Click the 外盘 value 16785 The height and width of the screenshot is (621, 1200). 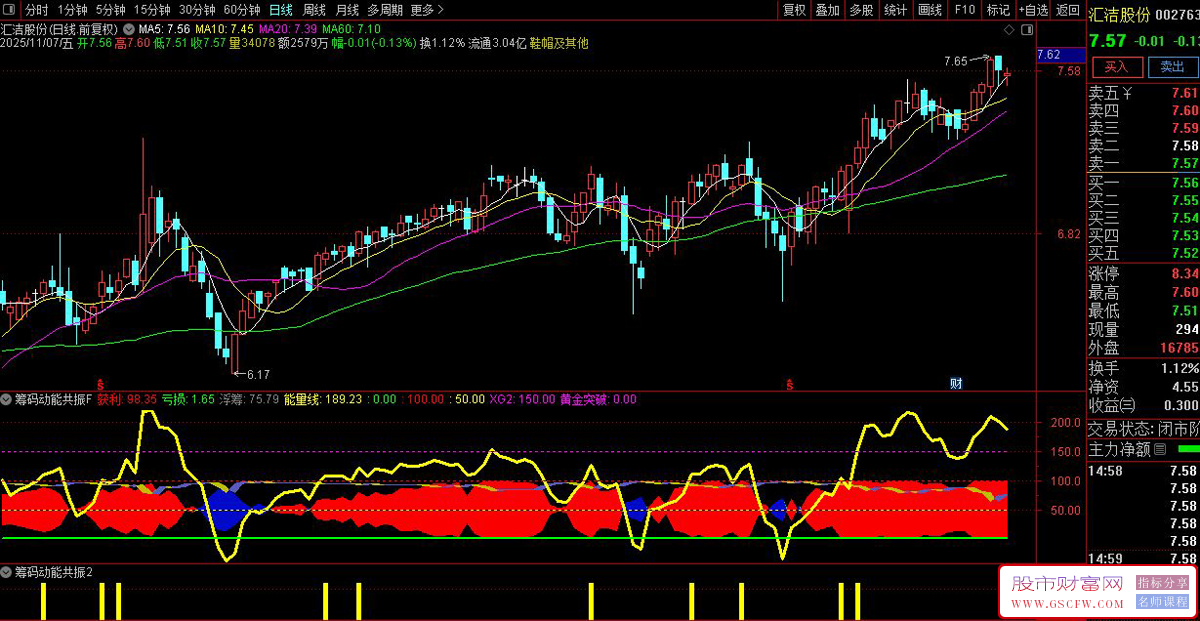click(x=1179, y=348)
